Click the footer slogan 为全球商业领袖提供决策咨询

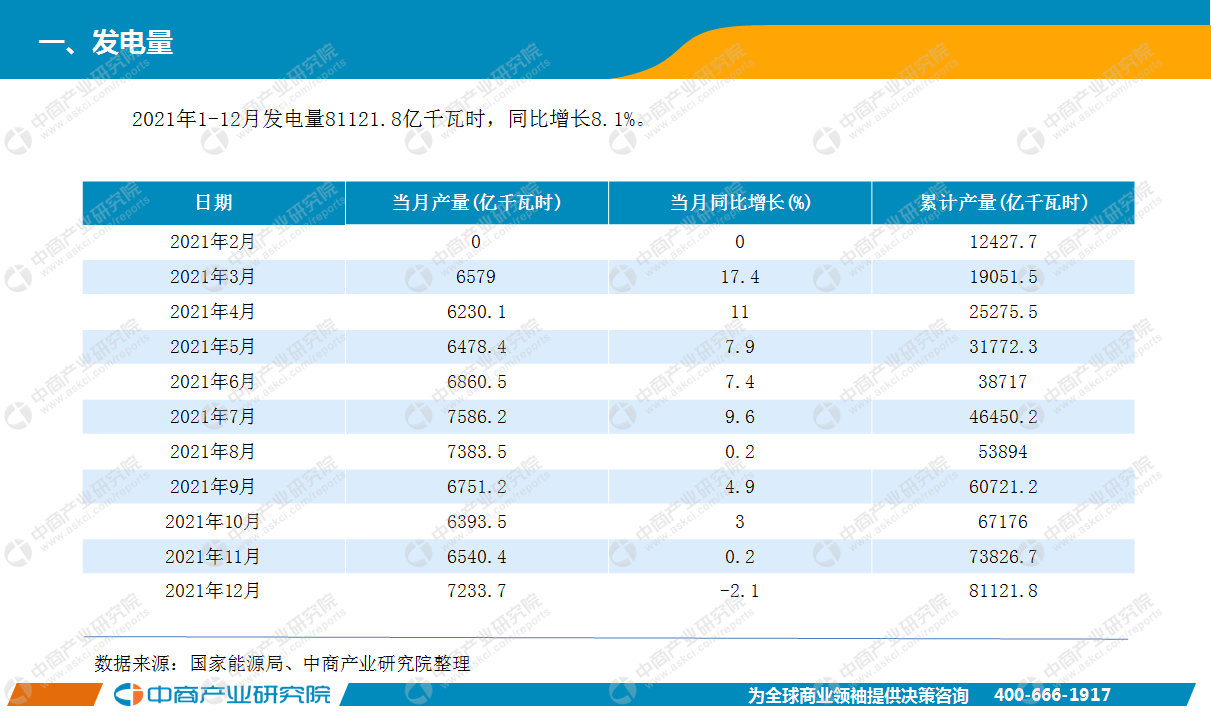(858, 695)
